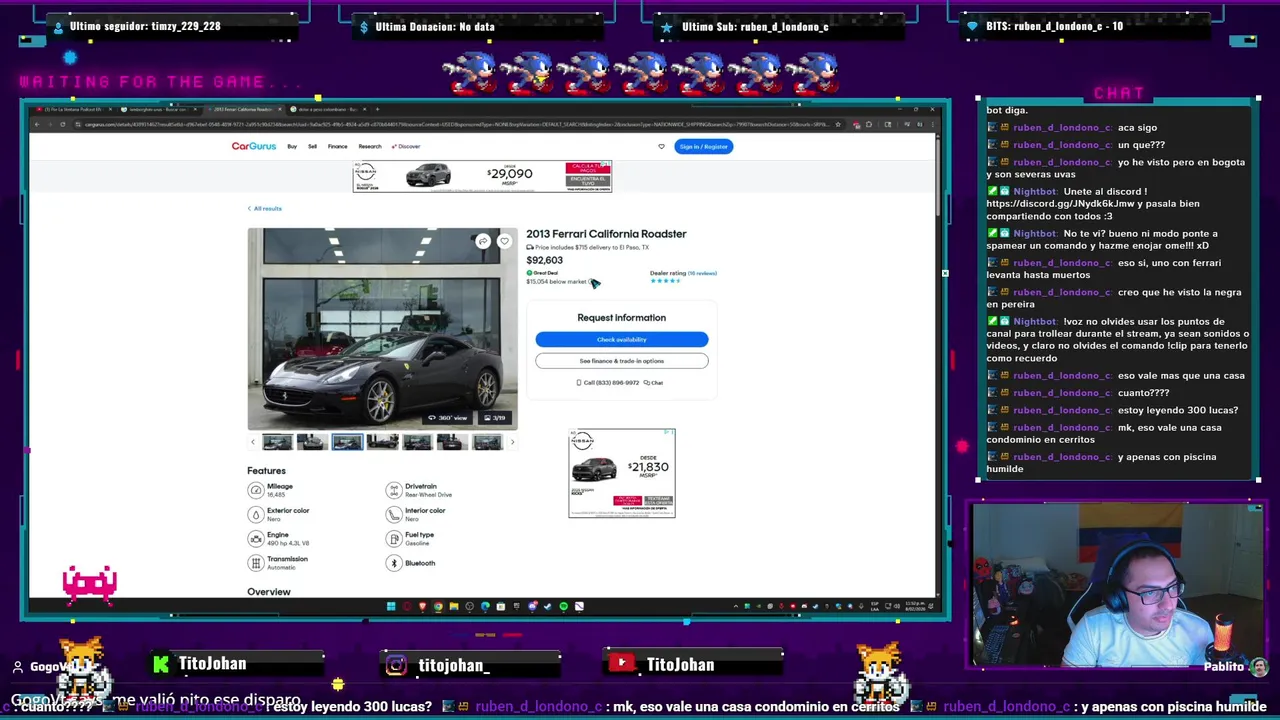Click the Nissan $21,830 sidebar ad
This screenshot has width=1280, height=720.
point(622,473)
